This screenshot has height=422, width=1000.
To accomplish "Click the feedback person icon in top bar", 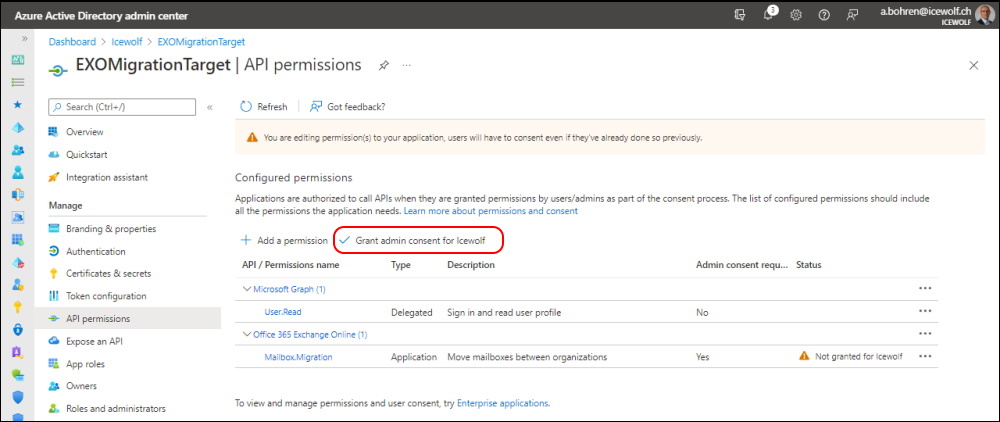I will pyautogui.click(x=852, y=15).
